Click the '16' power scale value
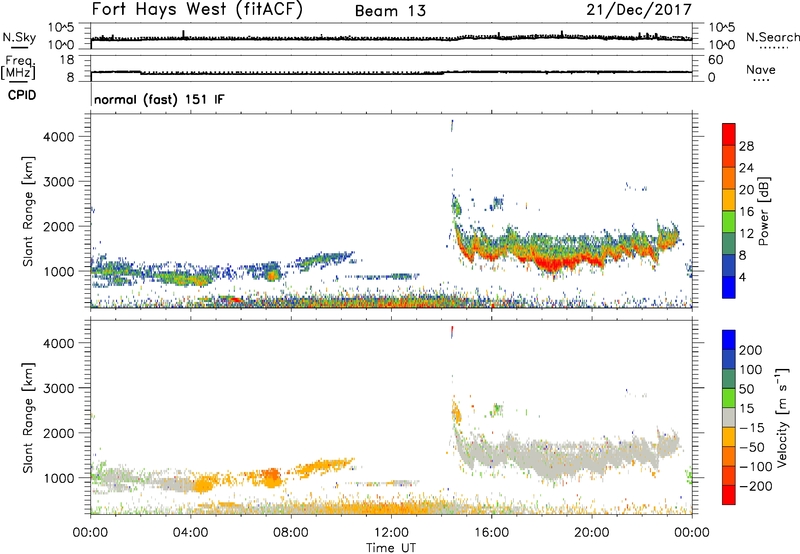 pos(746,212)
